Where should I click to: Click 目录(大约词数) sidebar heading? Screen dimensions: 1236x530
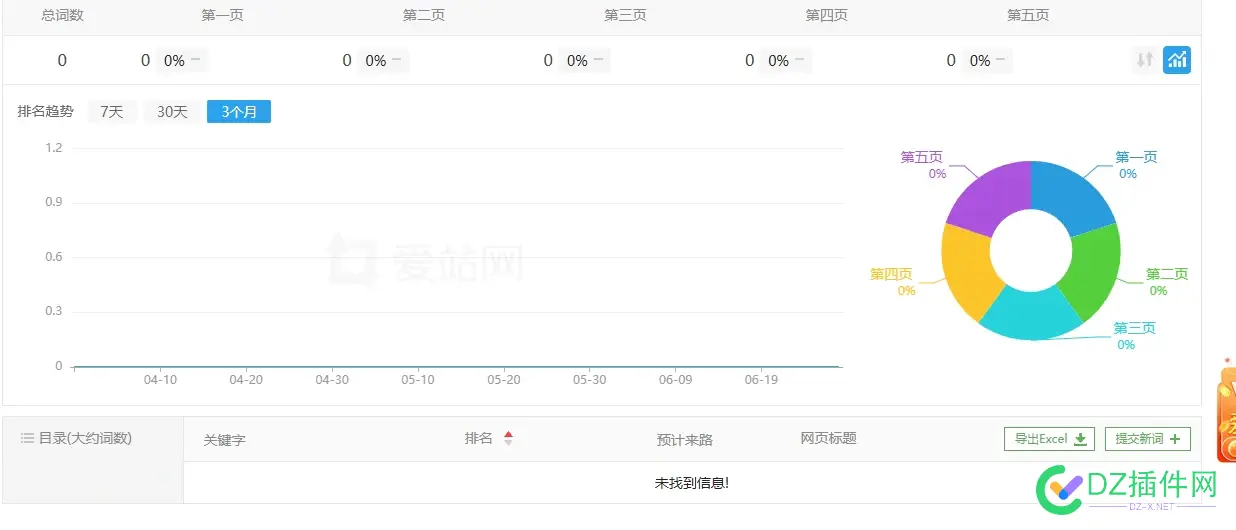pyautogui.click(x=85, y=438)
